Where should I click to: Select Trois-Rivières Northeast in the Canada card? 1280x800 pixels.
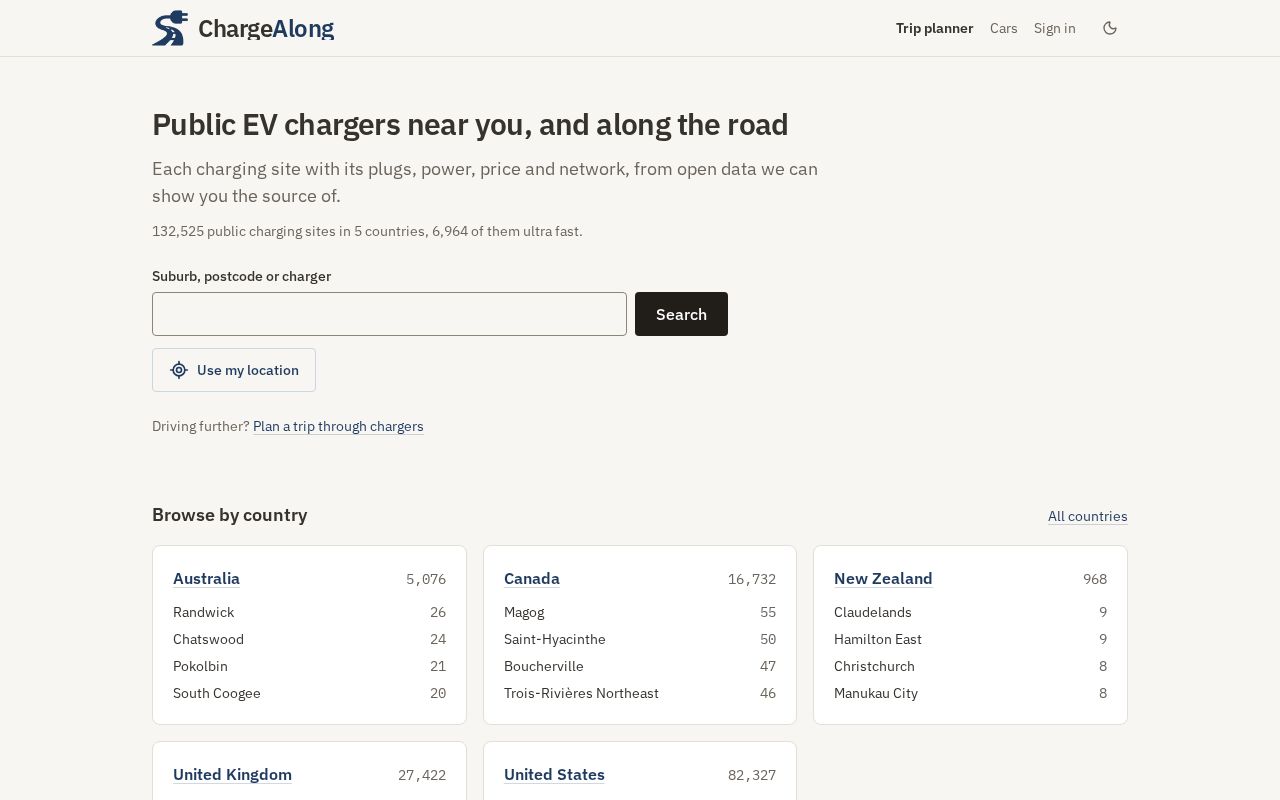click(581, 693)
